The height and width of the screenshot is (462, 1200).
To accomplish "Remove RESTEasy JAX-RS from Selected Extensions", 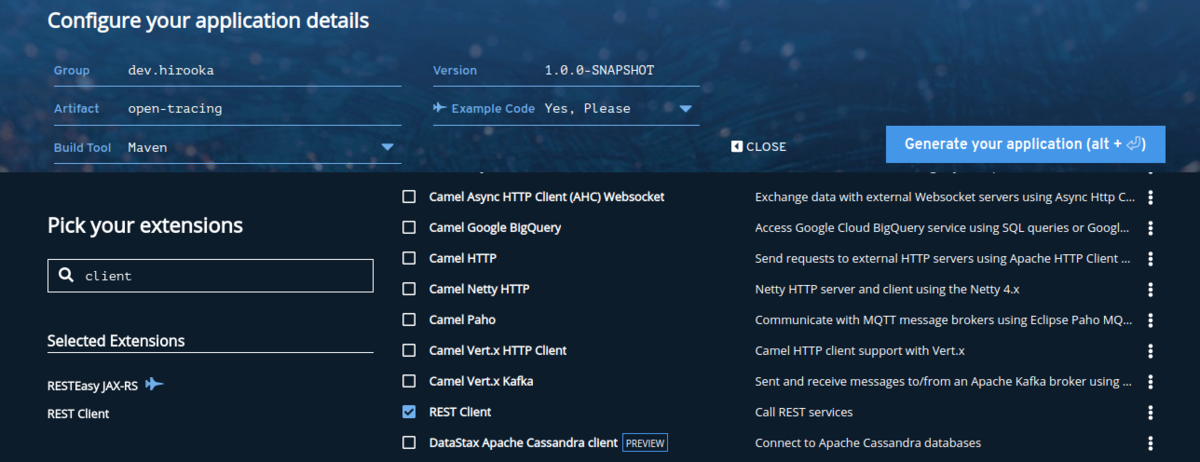I will point(92,385).
